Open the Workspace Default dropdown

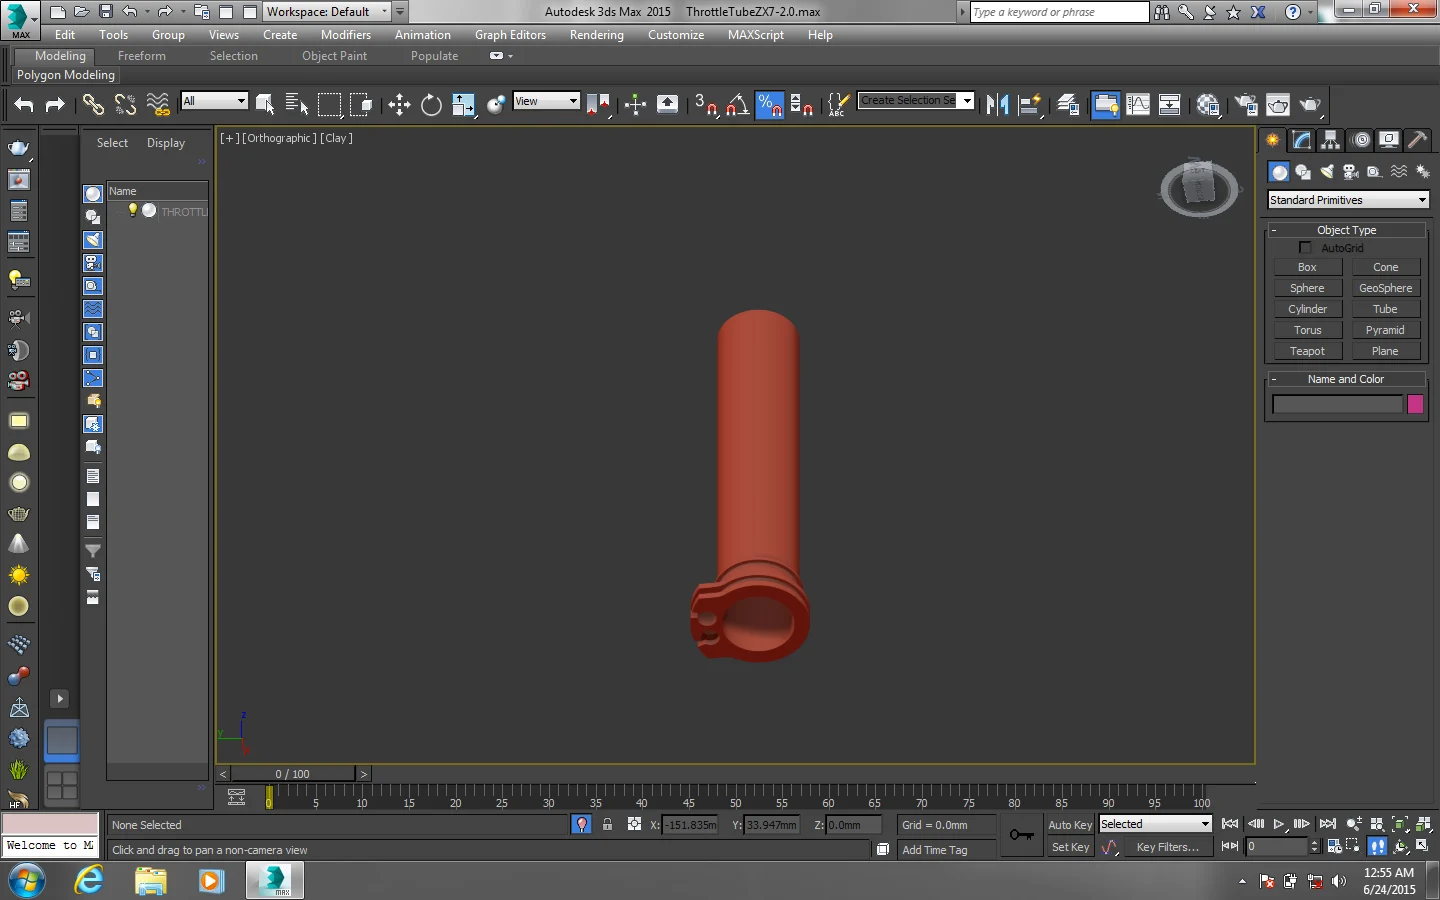pos(327,12)
